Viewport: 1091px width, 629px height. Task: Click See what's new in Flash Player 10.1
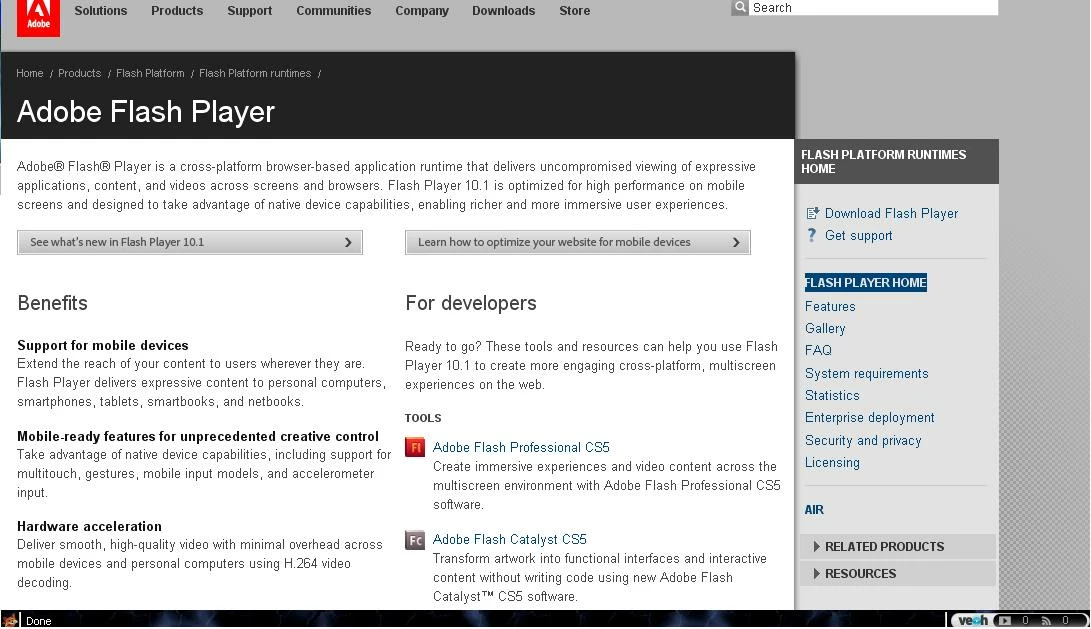(x=190, y=242)
